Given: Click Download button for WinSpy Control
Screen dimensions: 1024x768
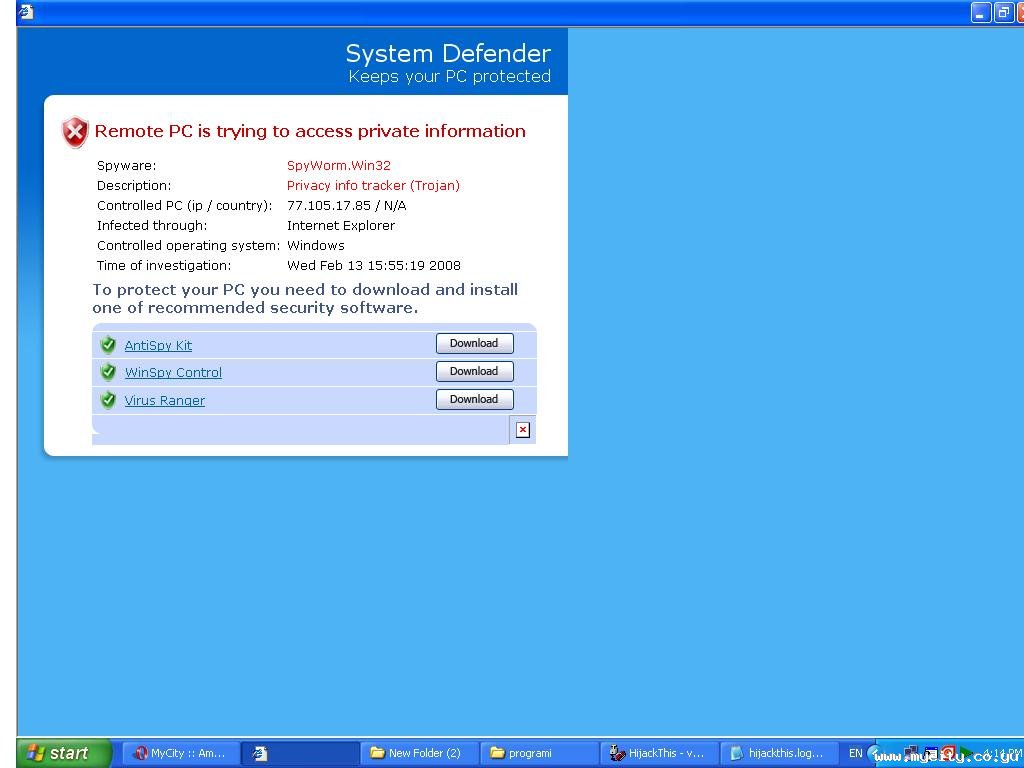Looking at the screenshot, I should 475,371.
